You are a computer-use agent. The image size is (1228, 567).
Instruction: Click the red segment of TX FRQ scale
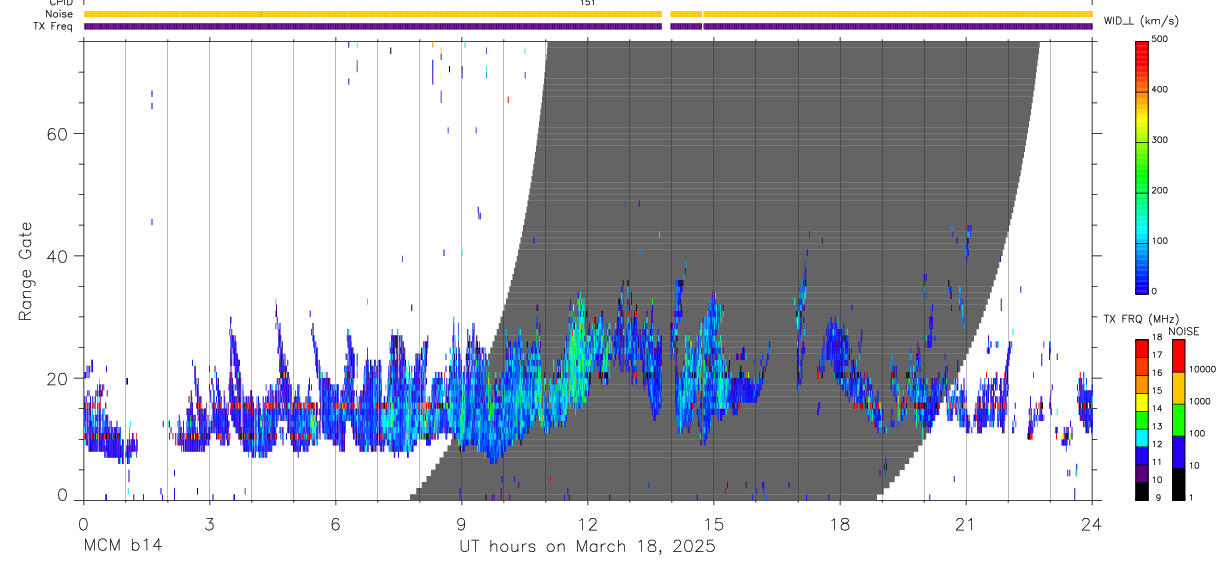[x=1141, y=347]
